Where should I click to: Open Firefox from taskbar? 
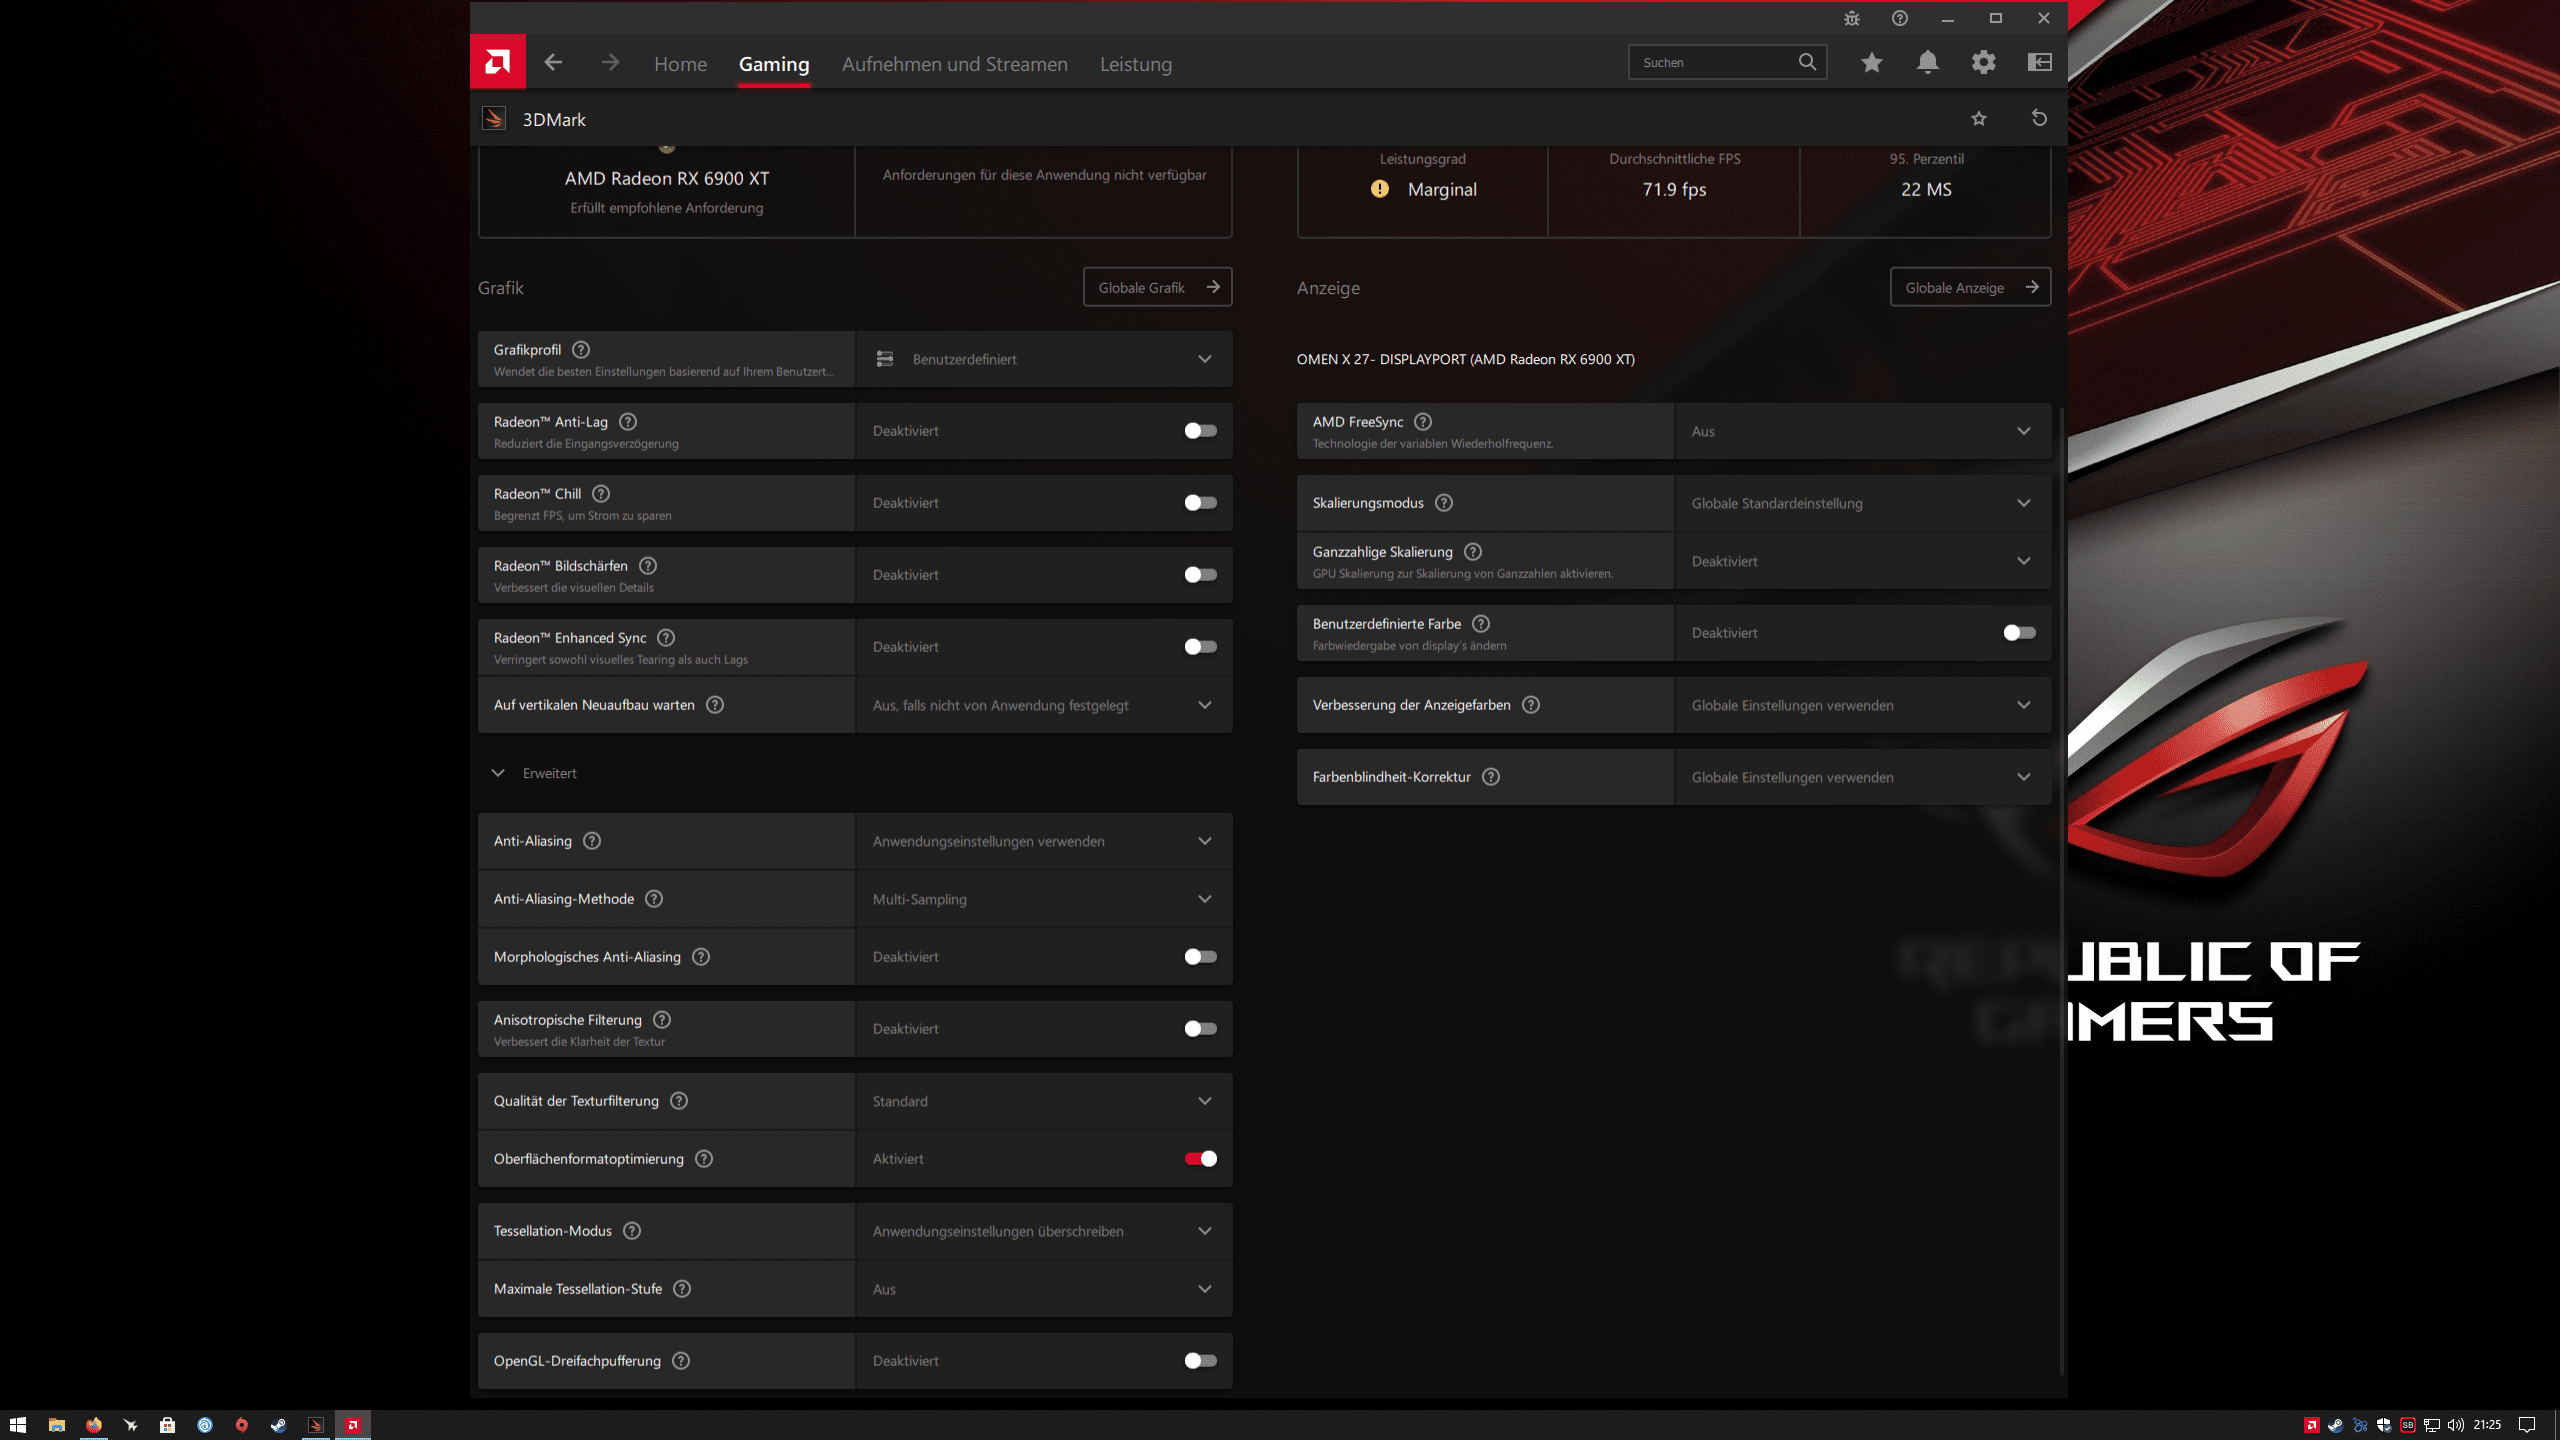pyautogui.click(x=93, y=1425)
